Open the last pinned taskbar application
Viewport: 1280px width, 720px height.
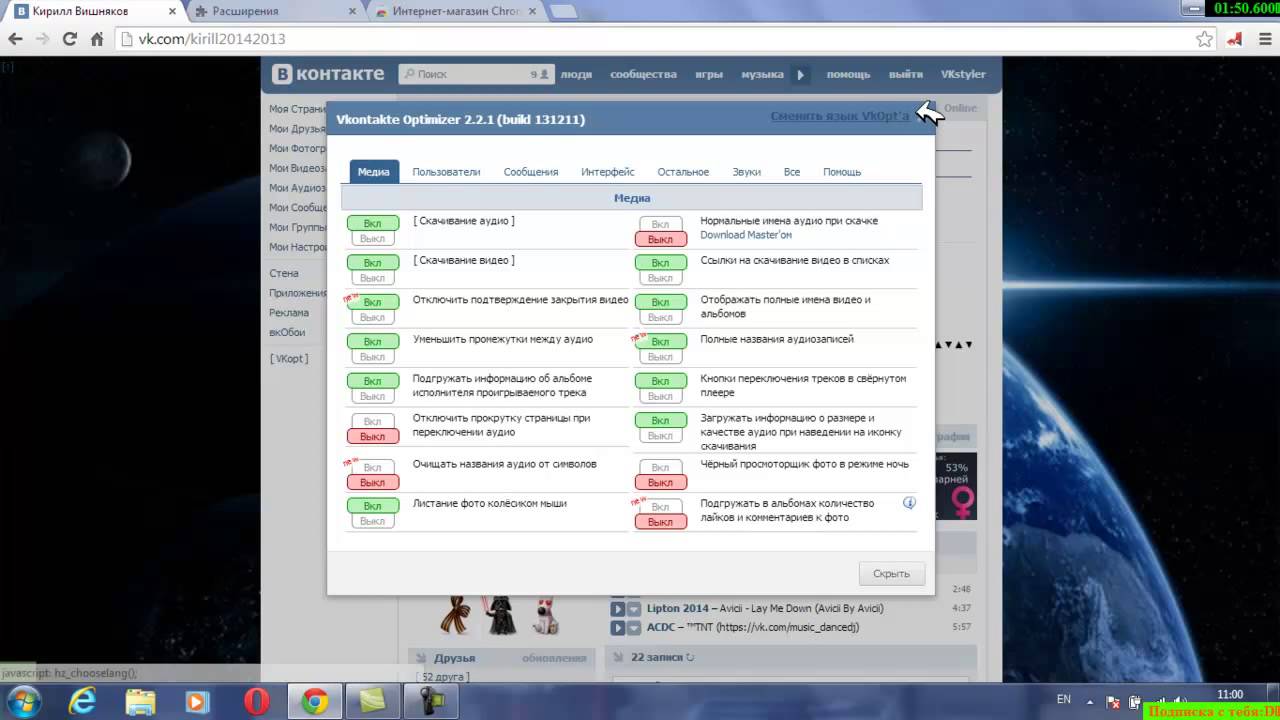[431, 702]
